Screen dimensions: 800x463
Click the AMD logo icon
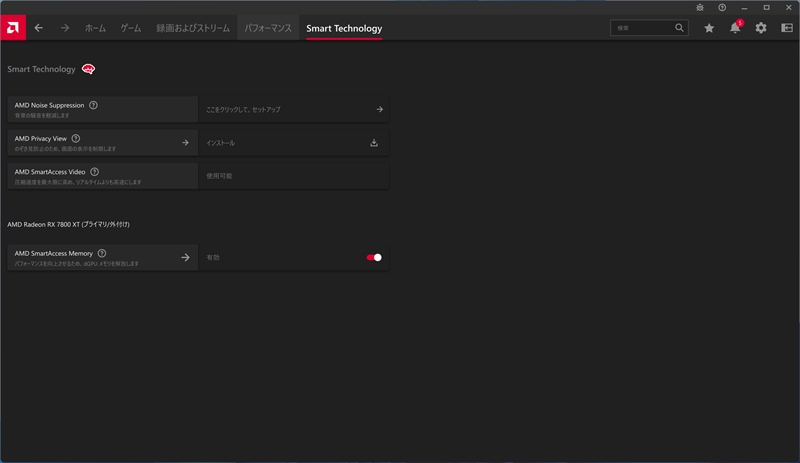pyautogui.click(x=13, y=28)
